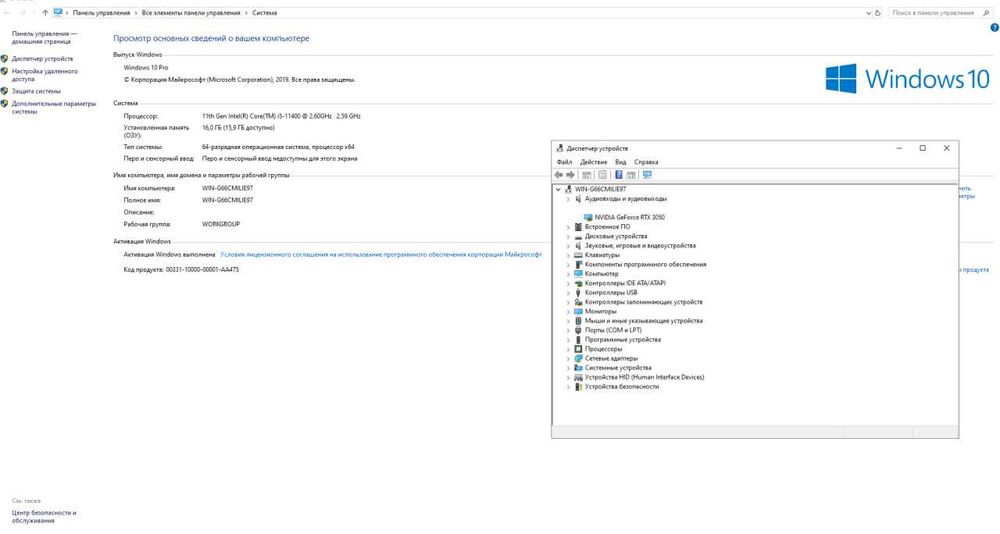The height and width of the screenshot is (534, 1000).
Task: Click the Forward arrow in Device Manager toolbar
Action: tap(570, 175)
